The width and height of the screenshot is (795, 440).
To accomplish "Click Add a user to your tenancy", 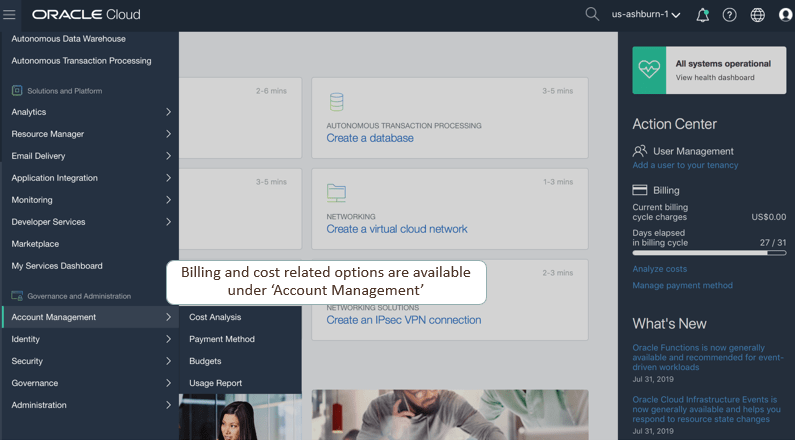I will (685, 165).
